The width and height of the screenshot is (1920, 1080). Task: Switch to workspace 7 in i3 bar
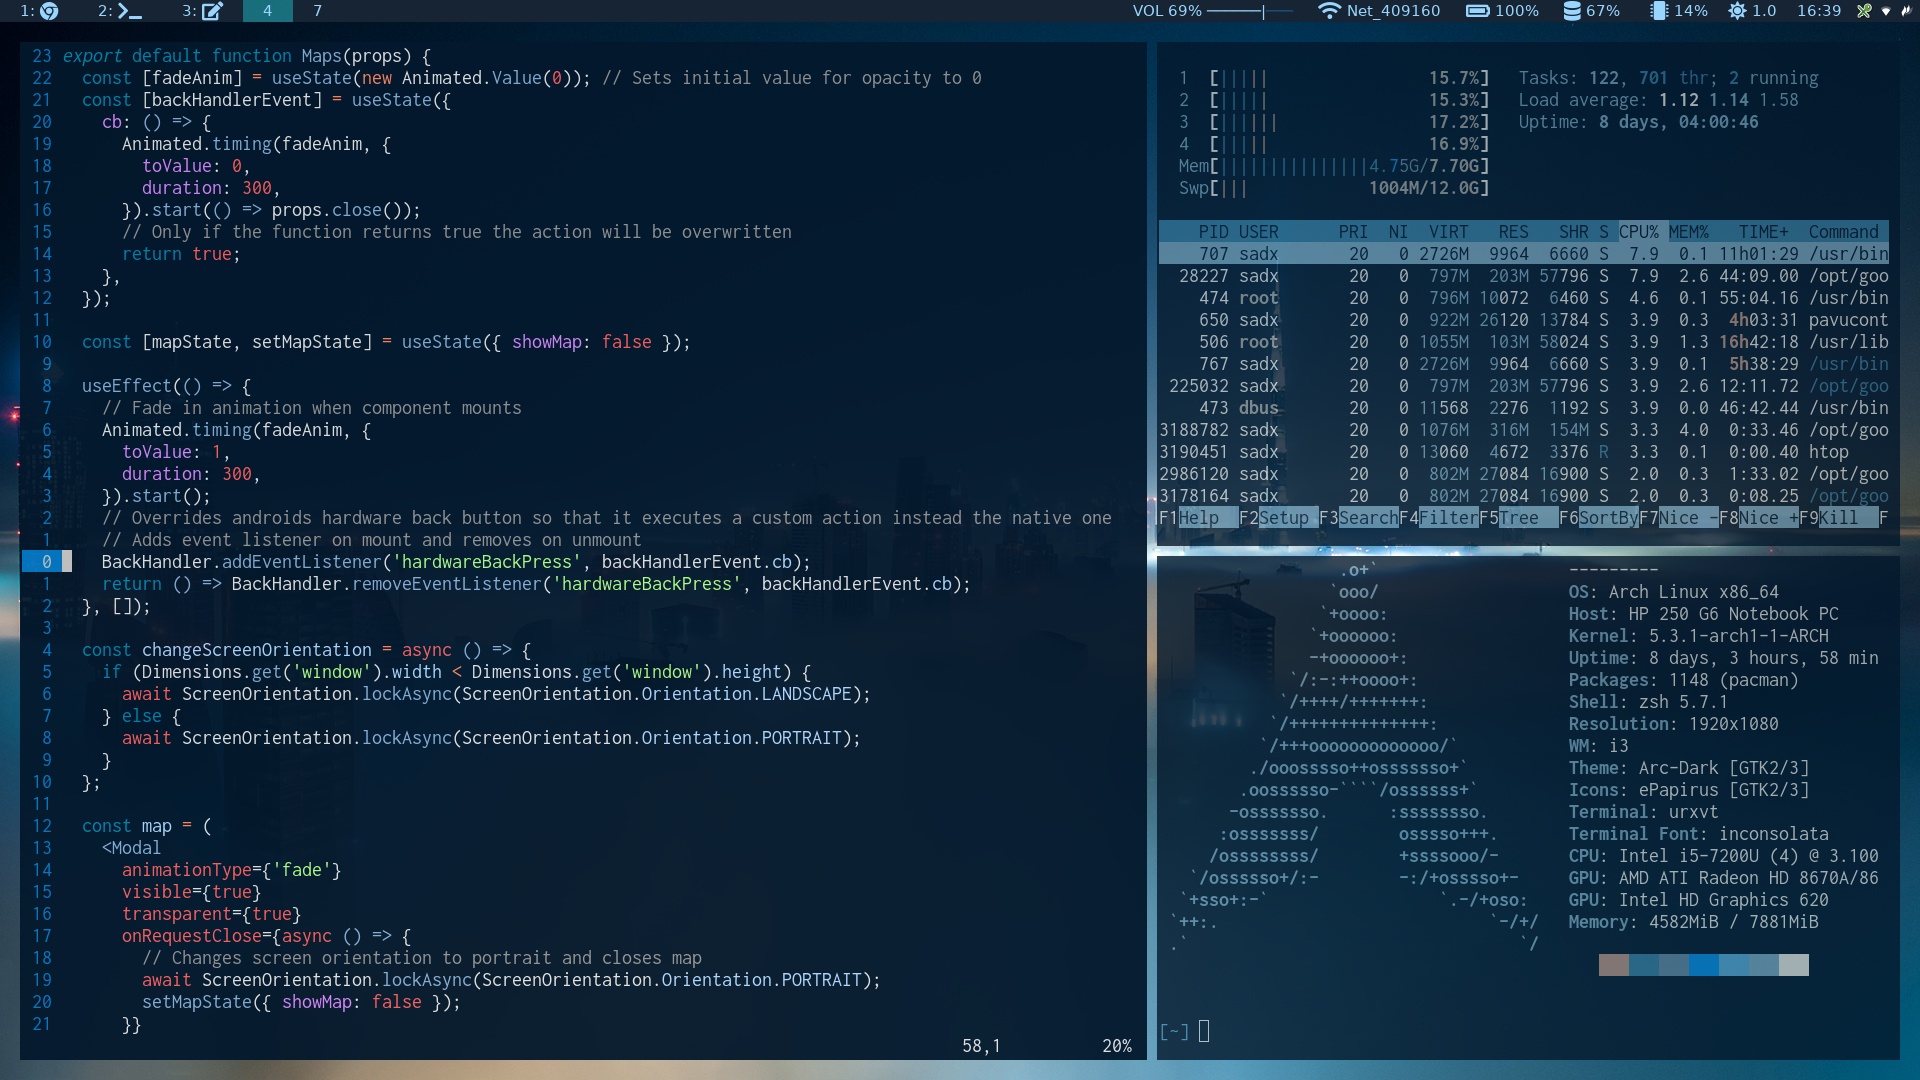pos(317,11)
